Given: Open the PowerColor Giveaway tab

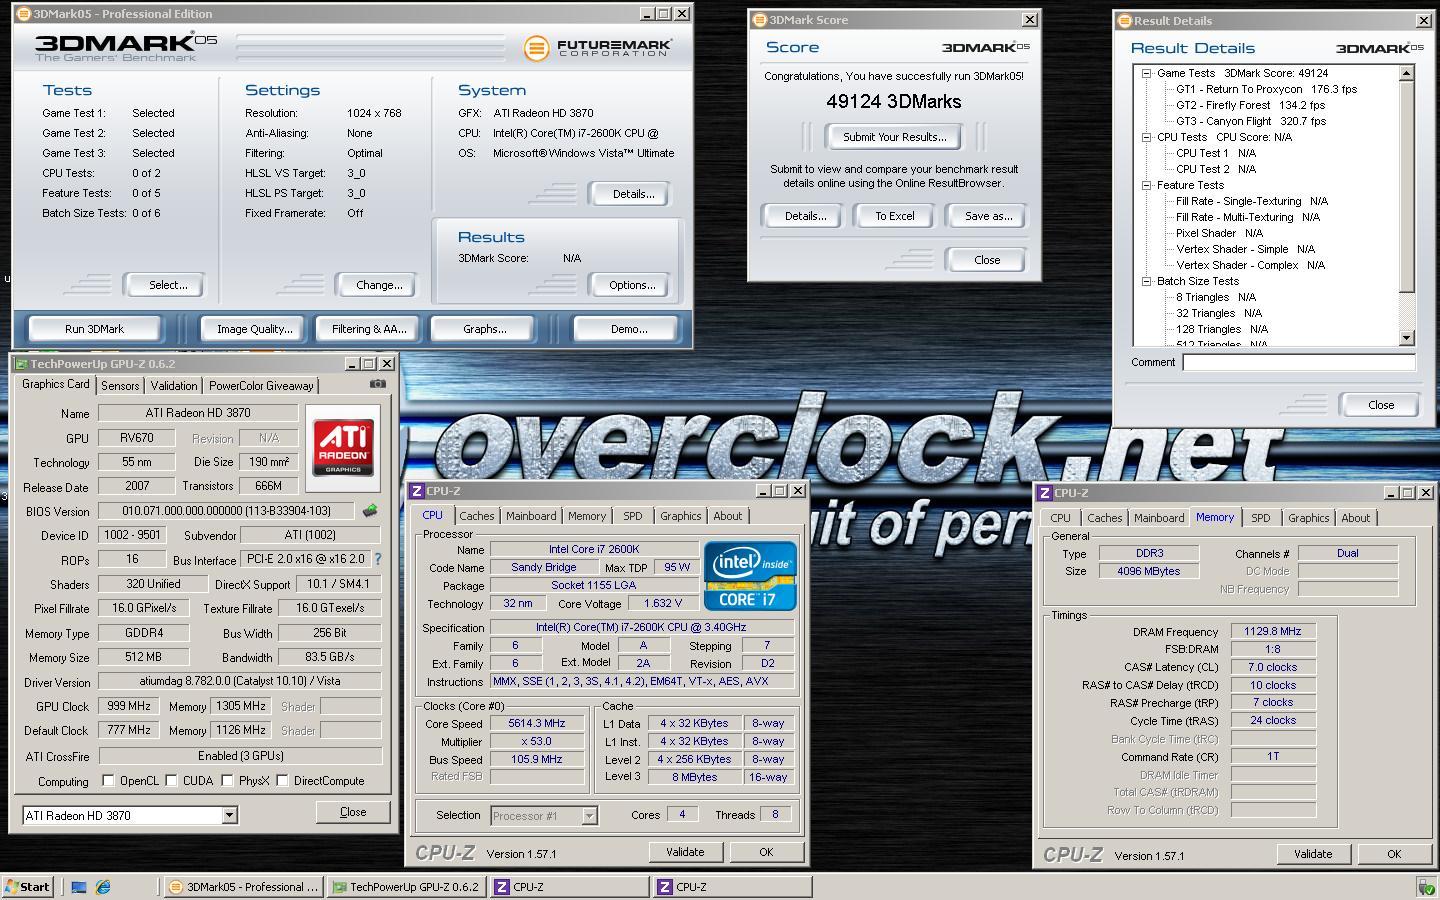Looking at the screenshot, I should [261, 386].
